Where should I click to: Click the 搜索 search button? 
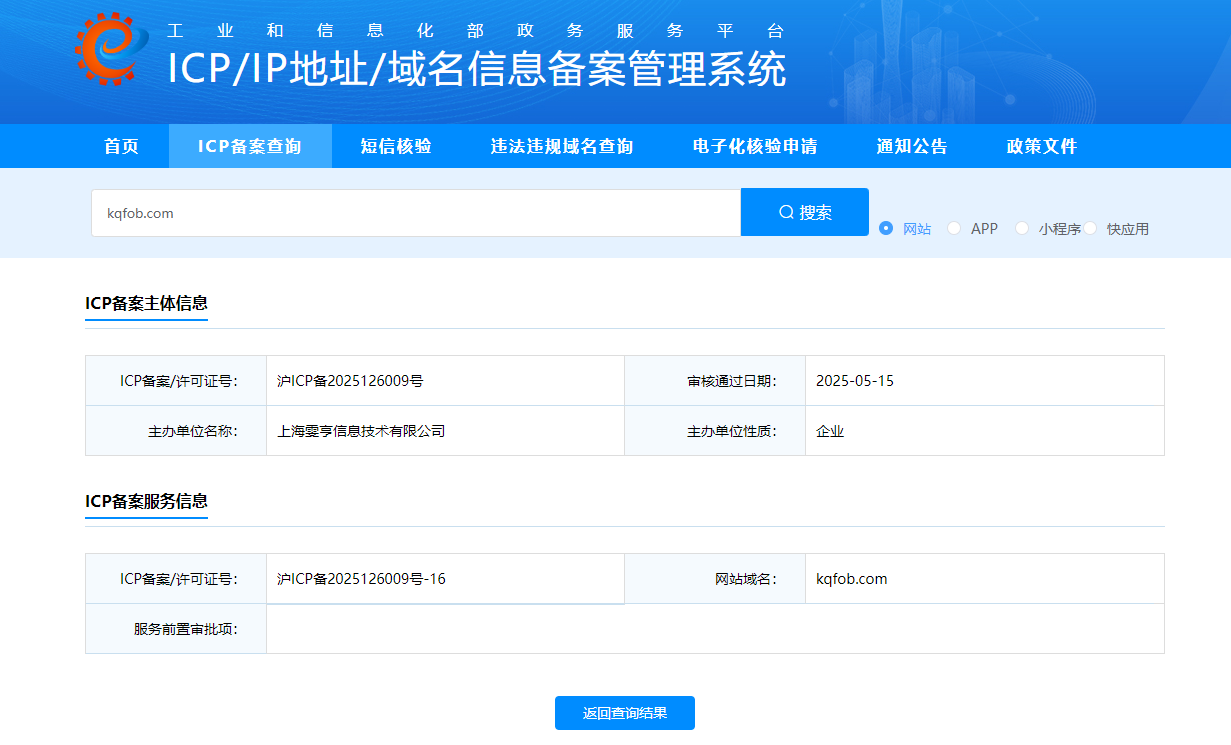[805, 212]
